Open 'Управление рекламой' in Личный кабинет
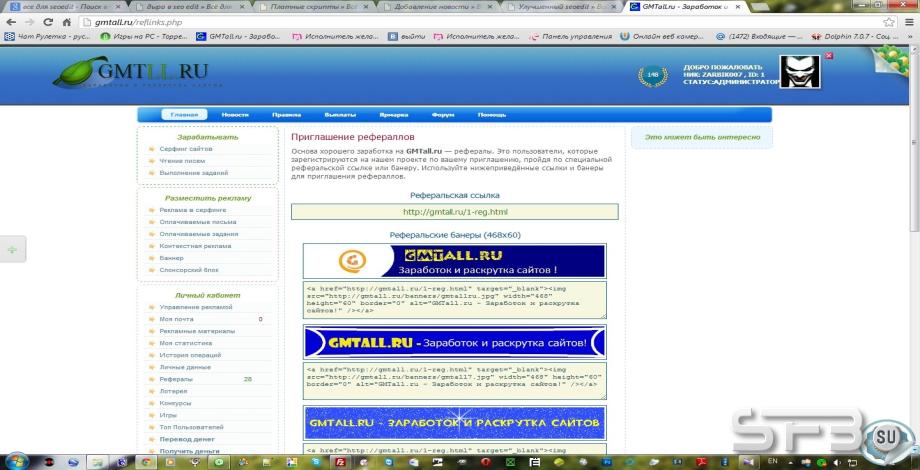 pos(196,307)
